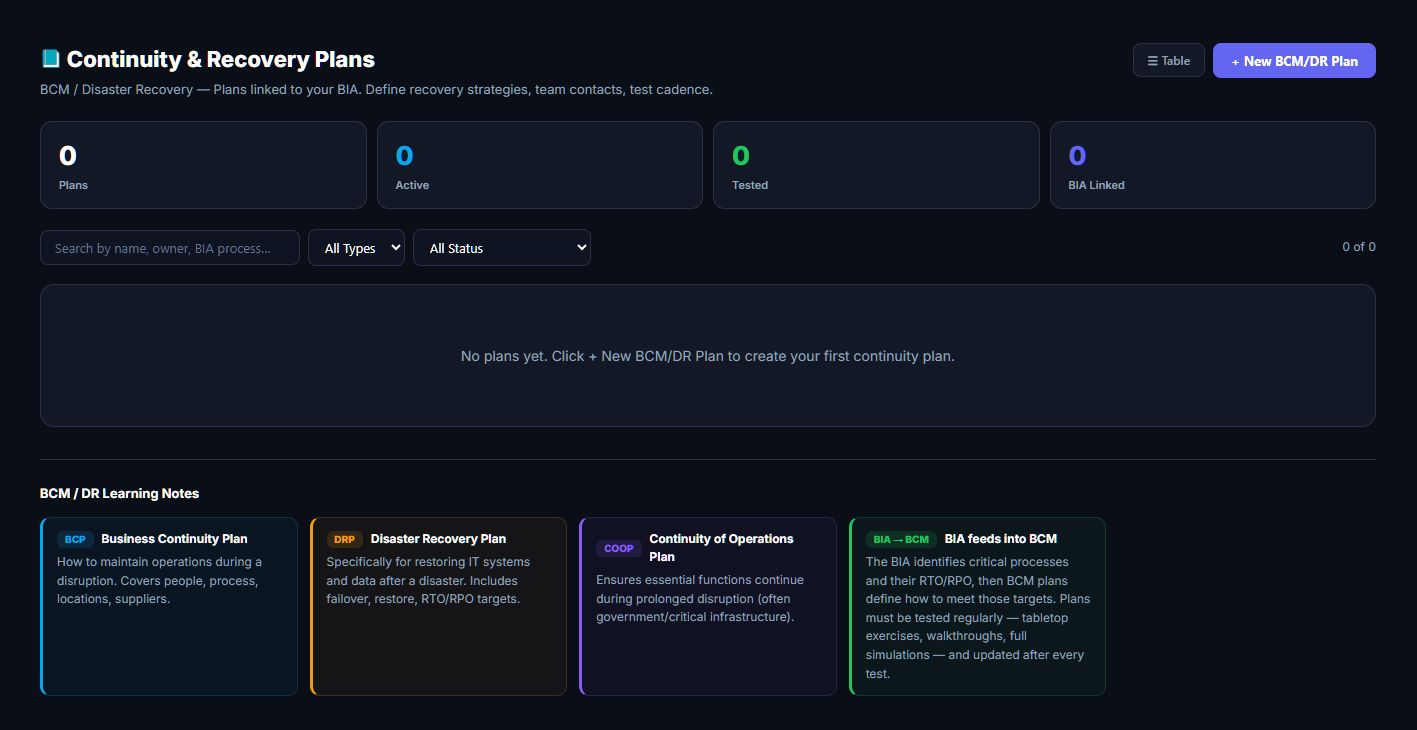Click the Active count card
The image size is (1417, 730).
540,165
